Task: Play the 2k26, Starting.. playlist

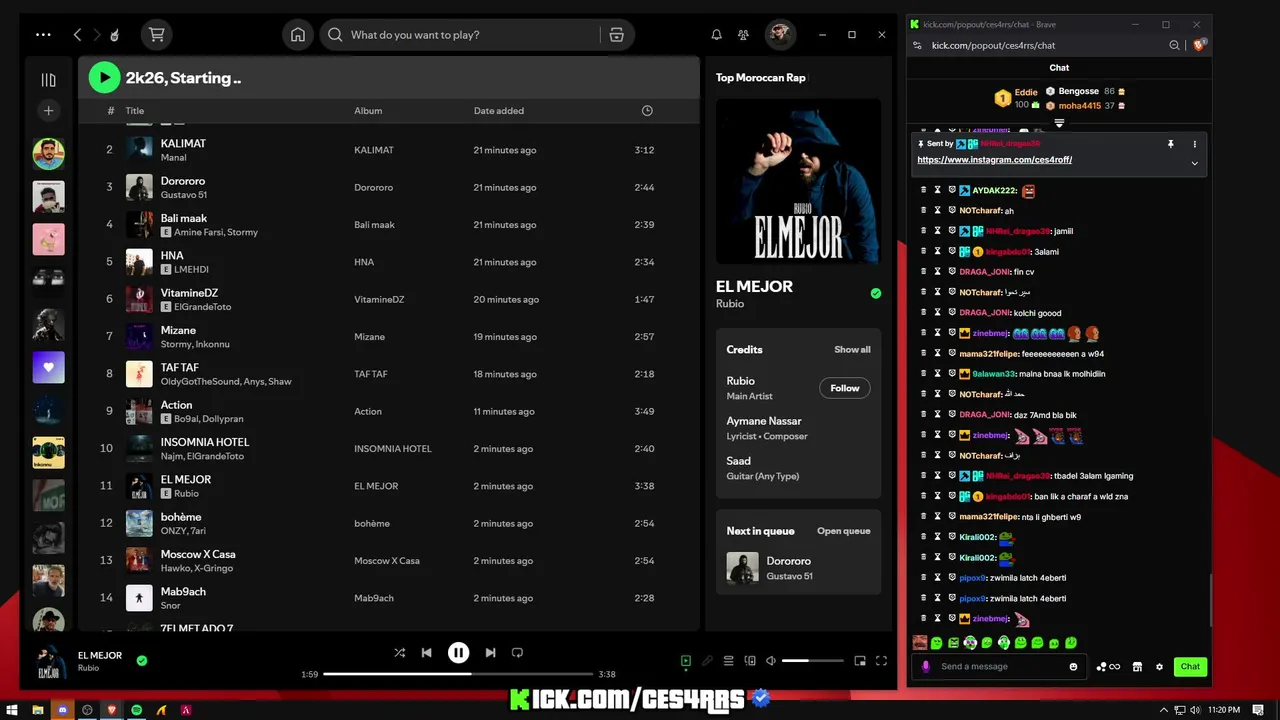Action: tap(104, 77)
